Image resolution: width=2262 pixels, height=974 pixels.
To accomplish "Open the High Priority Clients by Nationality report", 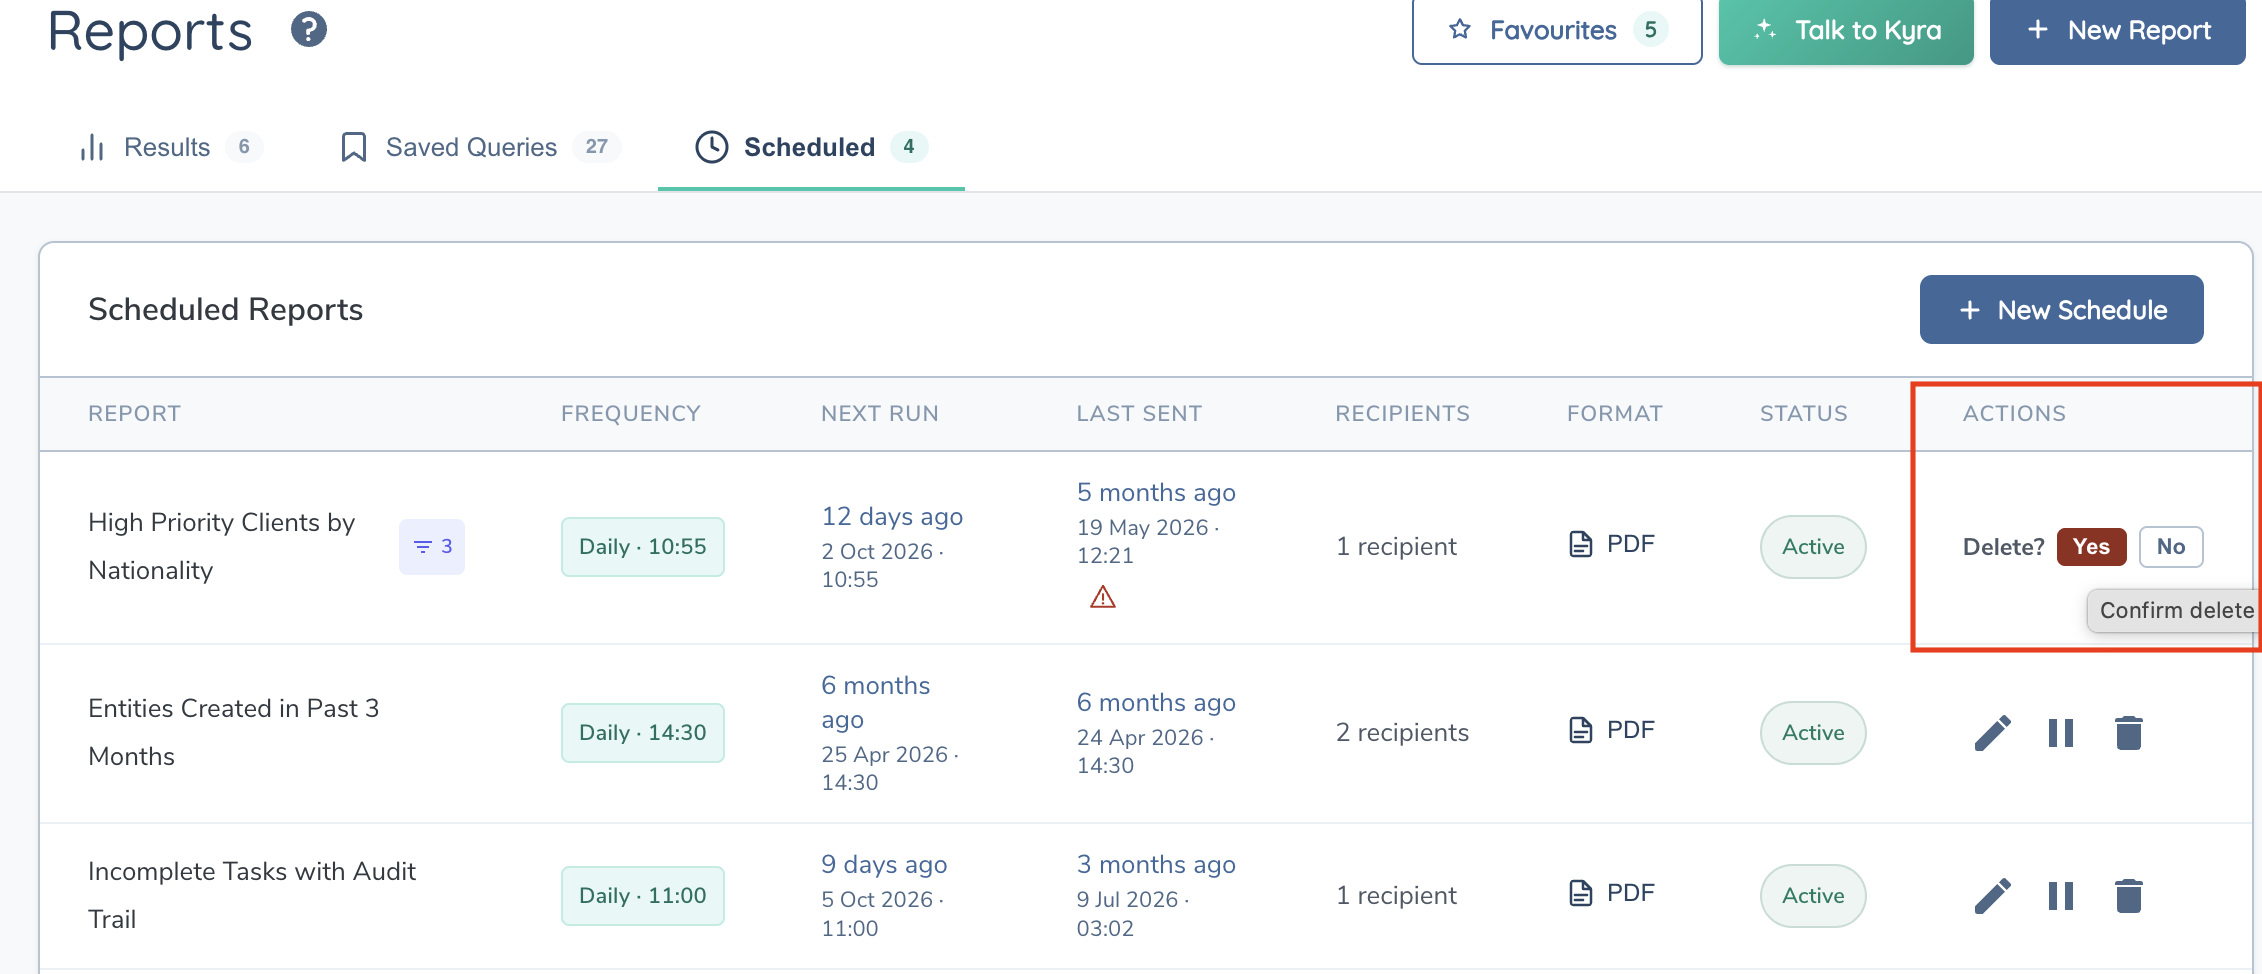I will [222, 546].
